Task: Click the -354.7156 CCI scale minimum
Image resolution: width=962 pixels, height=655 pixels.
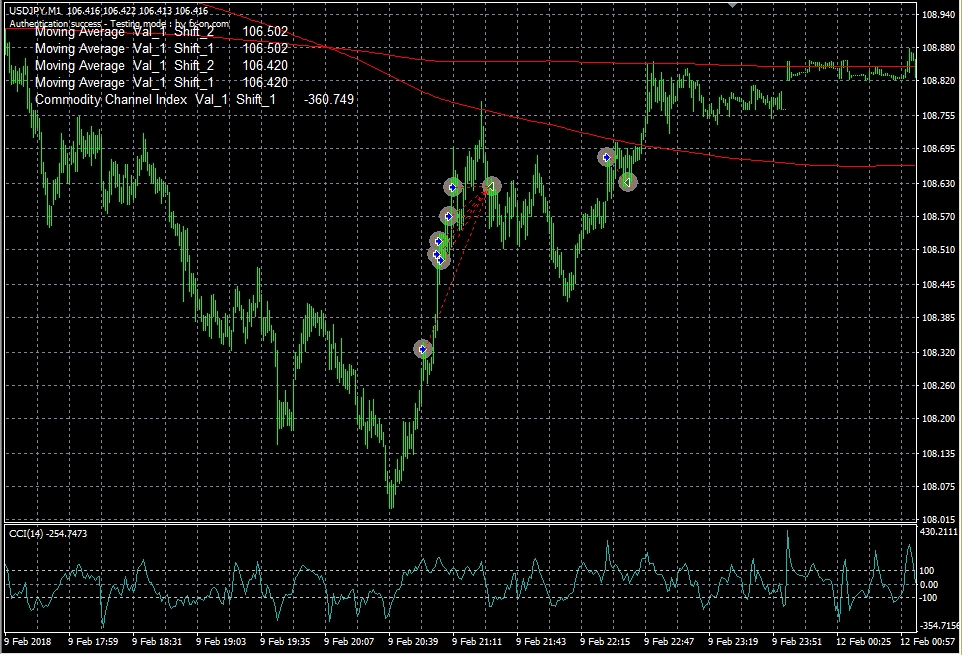Action: click(x=939, y=626)
